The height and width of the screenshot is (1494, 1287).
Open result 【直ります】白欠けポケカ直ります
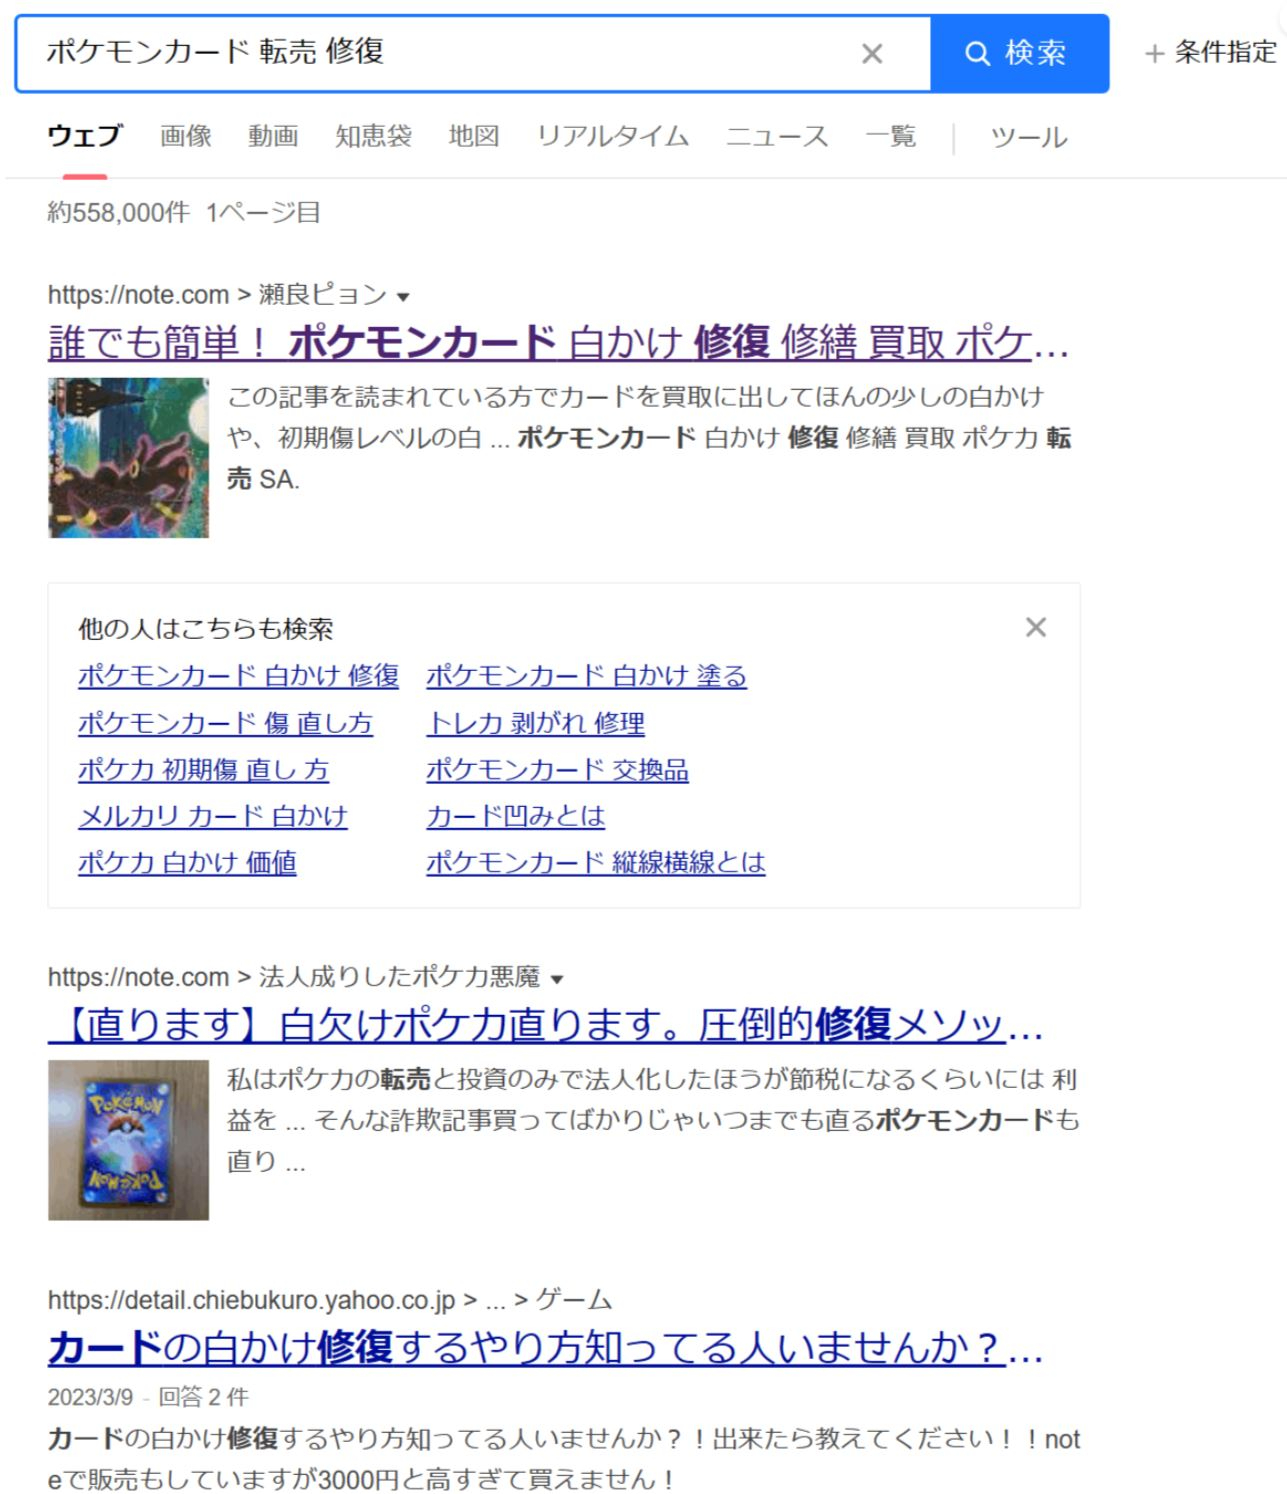click(545, 1025)
